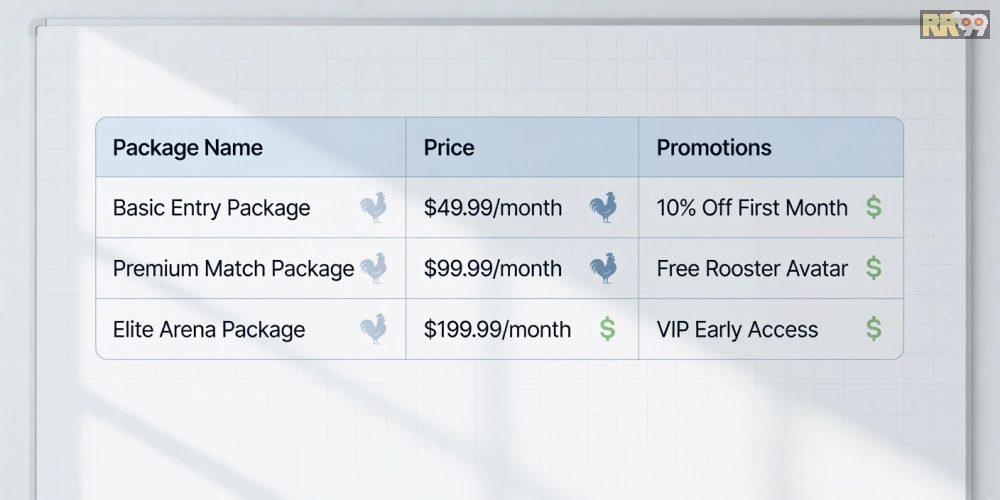Open the 10% Off First Month promotion

[752, 208]
